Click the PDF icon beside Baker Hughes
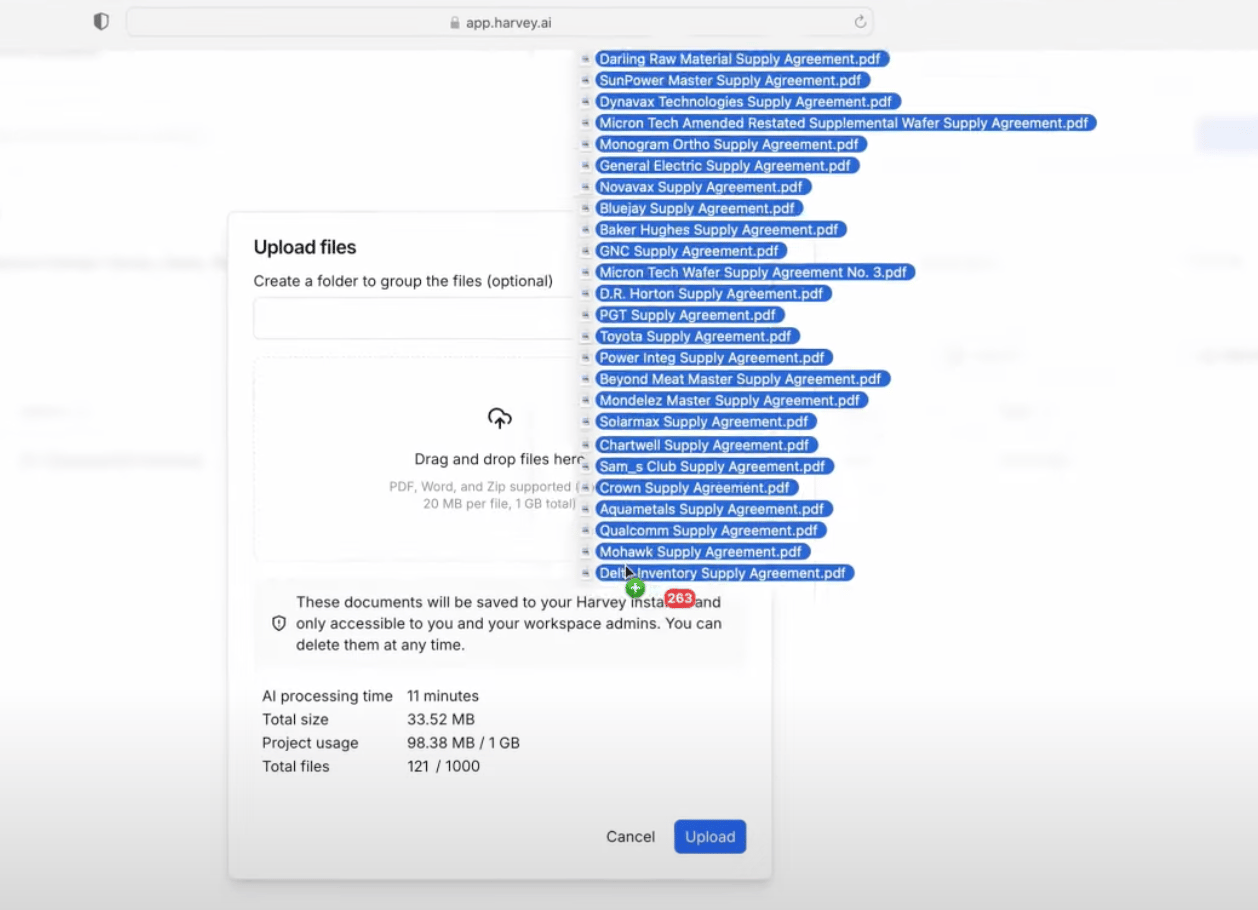The image size is (1258, 910). 586,229
